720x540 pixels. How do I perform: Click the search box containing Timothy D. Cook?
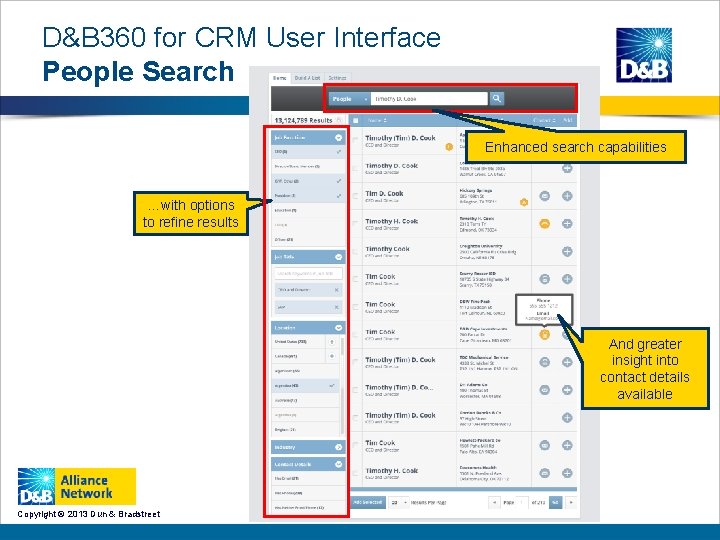pos(429,99)
